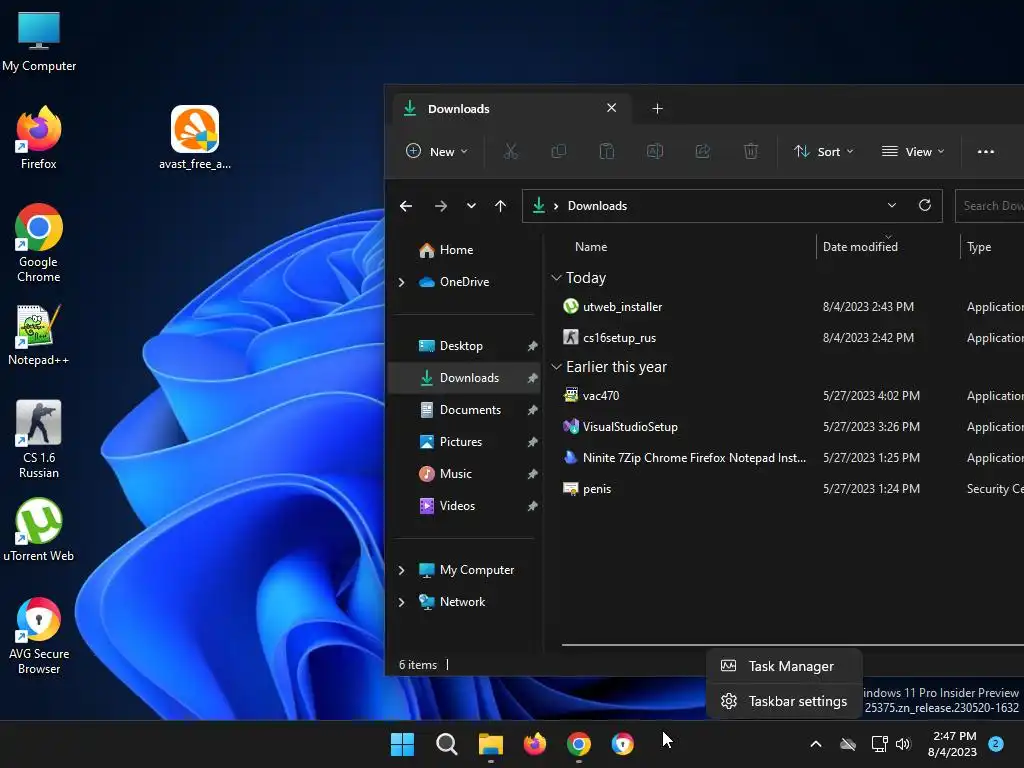Select the Downloads tab
Image resolution: width=1024 pixels, height=768 pixels.
pos(512,108)
